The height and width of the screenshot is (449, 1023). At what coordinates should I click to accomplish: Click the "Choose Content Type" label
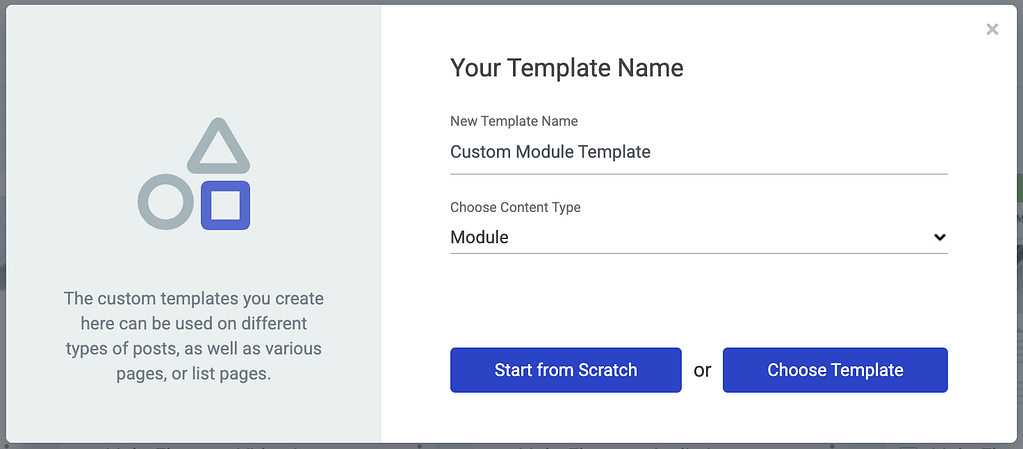515,207
